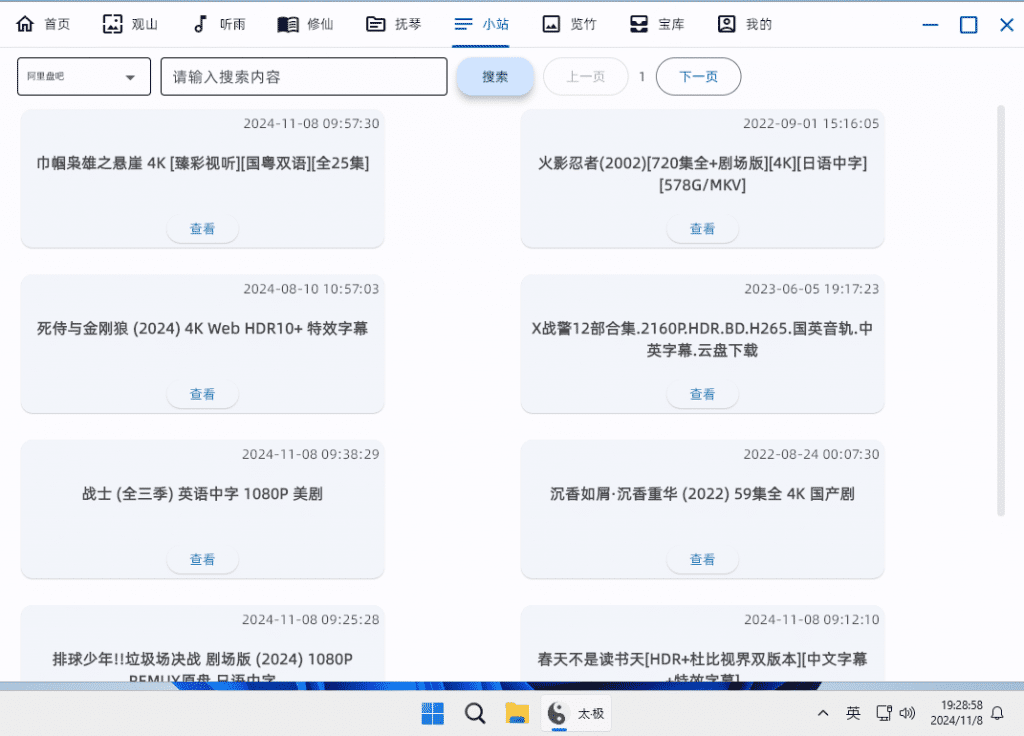
Task: Click 查看 under 战士 (全三季)
Action: 202,559
